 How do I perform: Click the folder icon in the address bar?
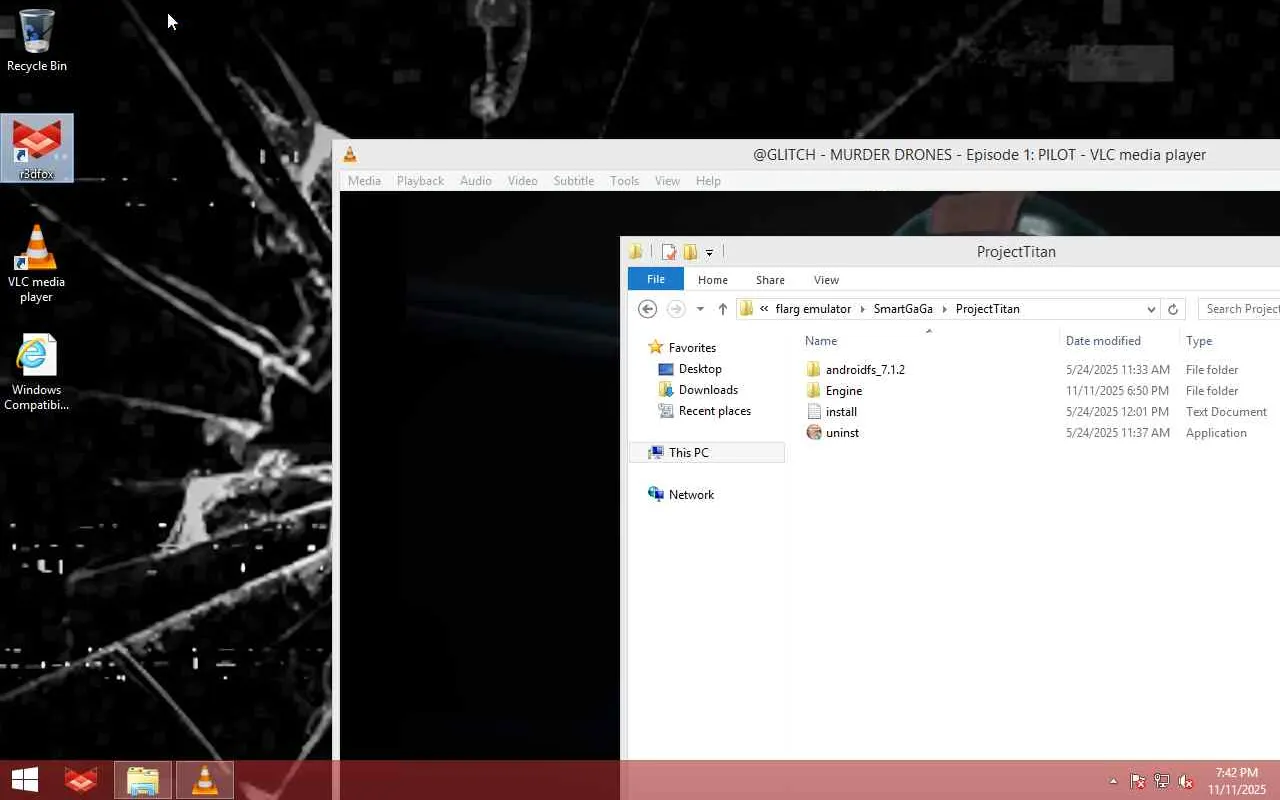point(746,309)
